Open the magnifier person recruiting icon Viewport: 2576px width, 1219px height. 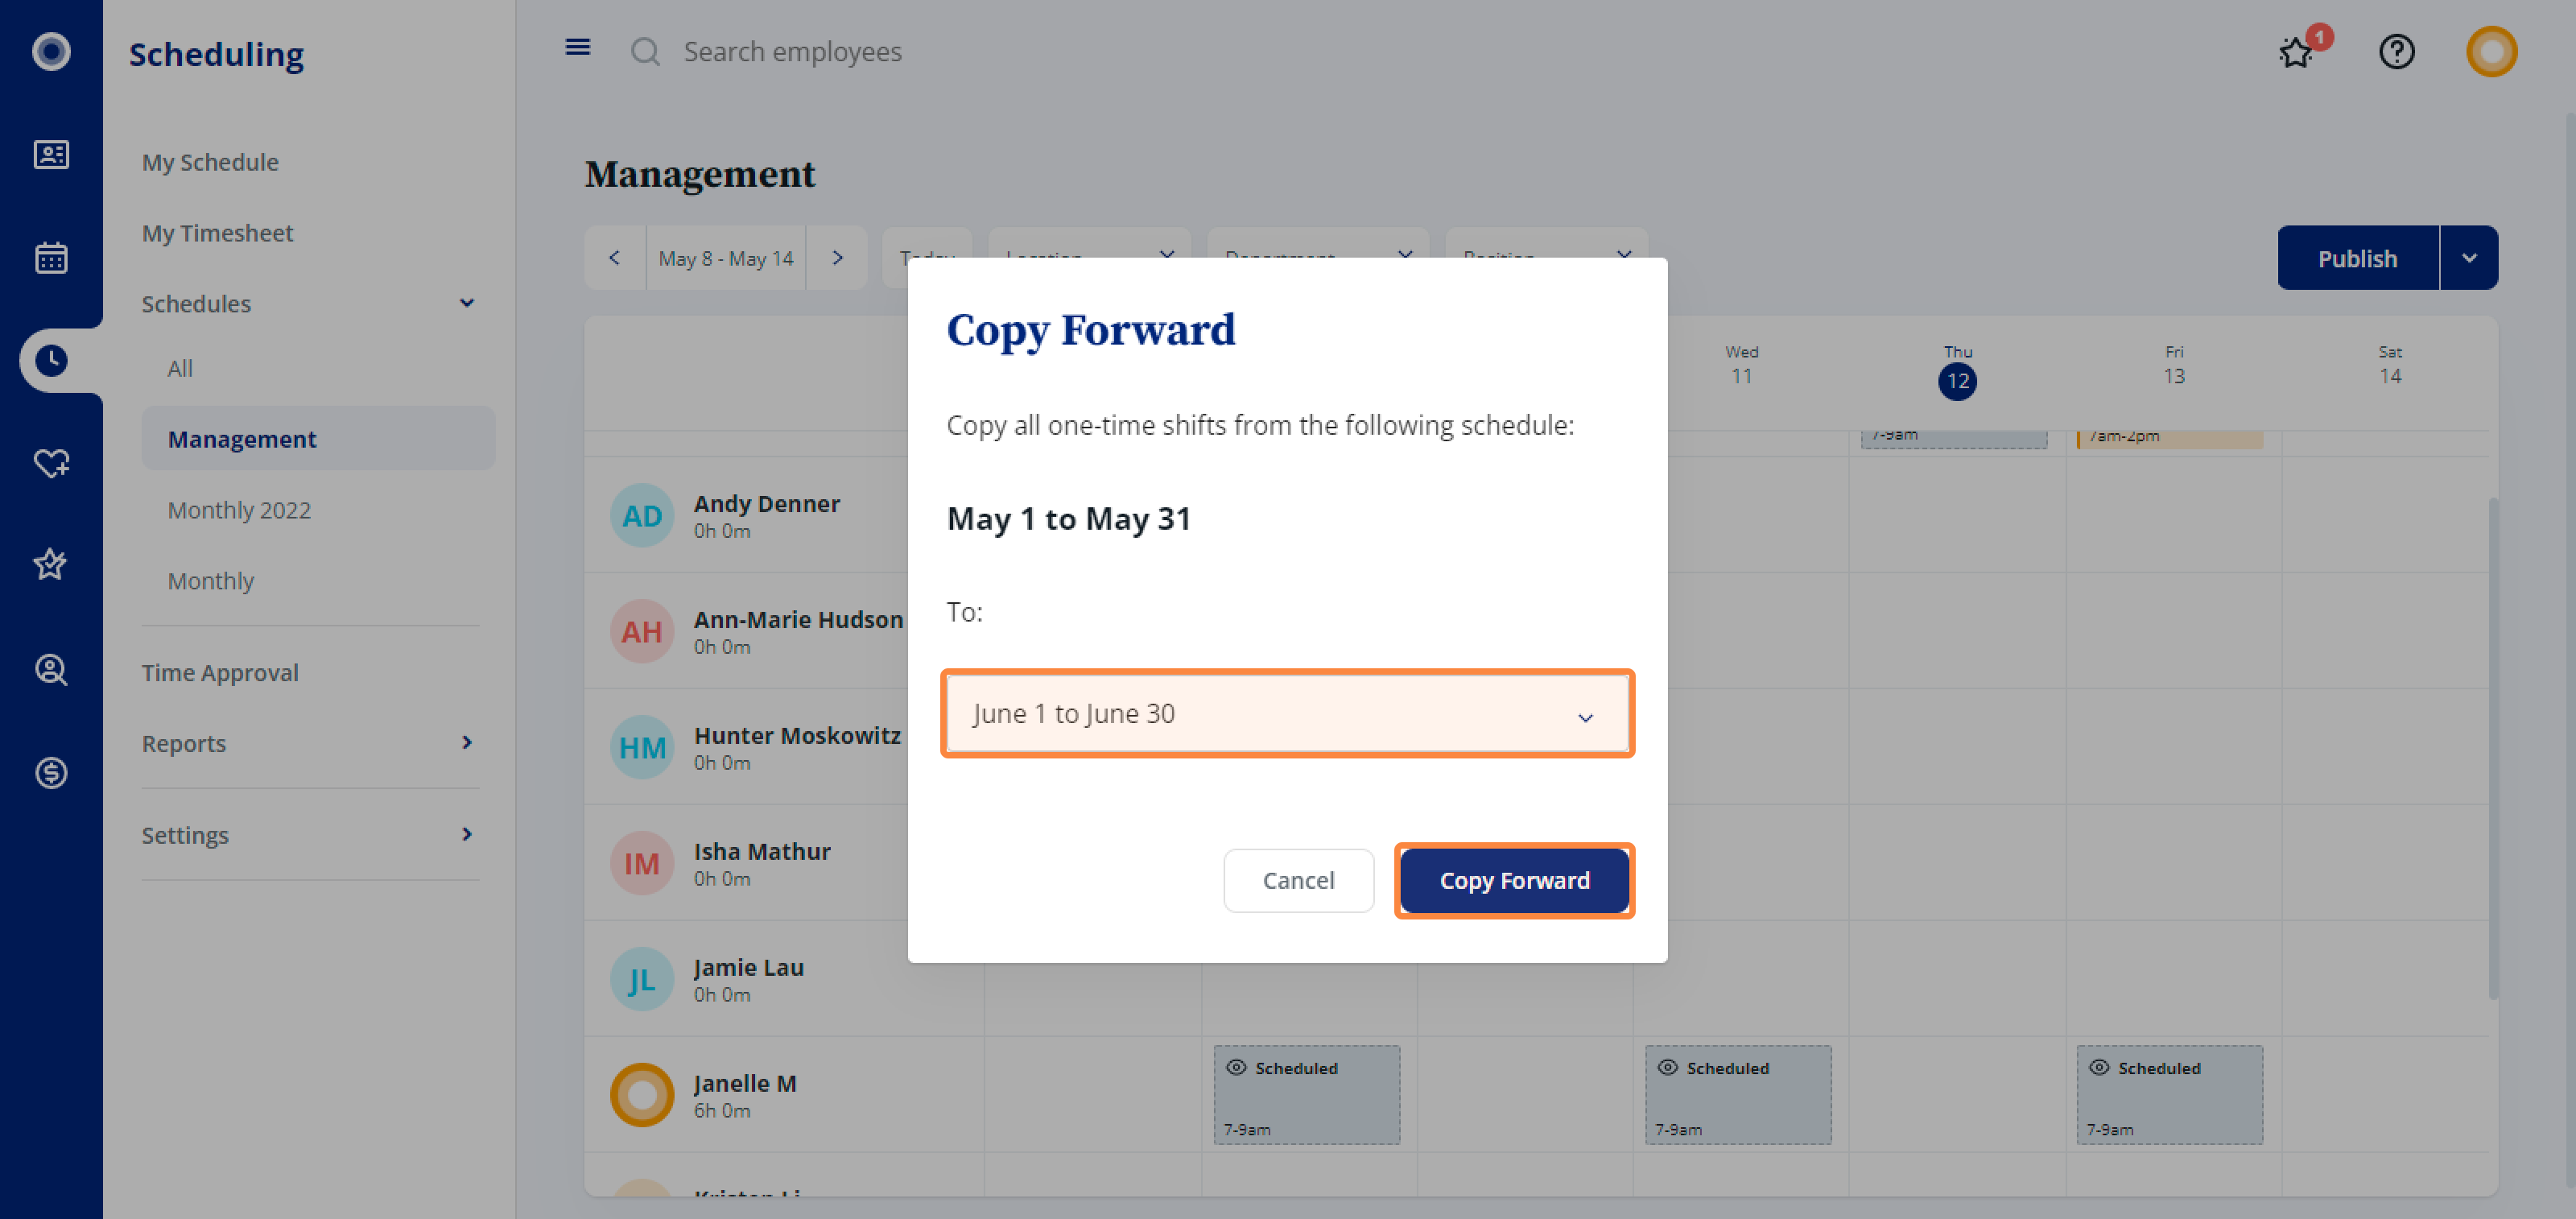pyautogui.click(x=51, y=669)
